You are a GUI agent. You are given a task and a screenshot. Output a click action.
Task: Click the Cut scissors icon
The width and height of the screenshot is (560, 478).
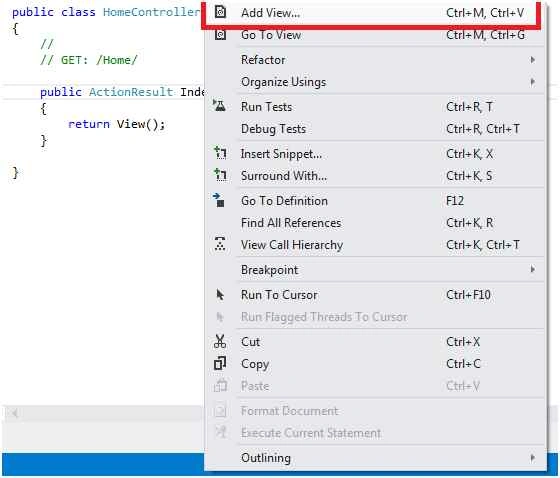(x=220, y=341)
